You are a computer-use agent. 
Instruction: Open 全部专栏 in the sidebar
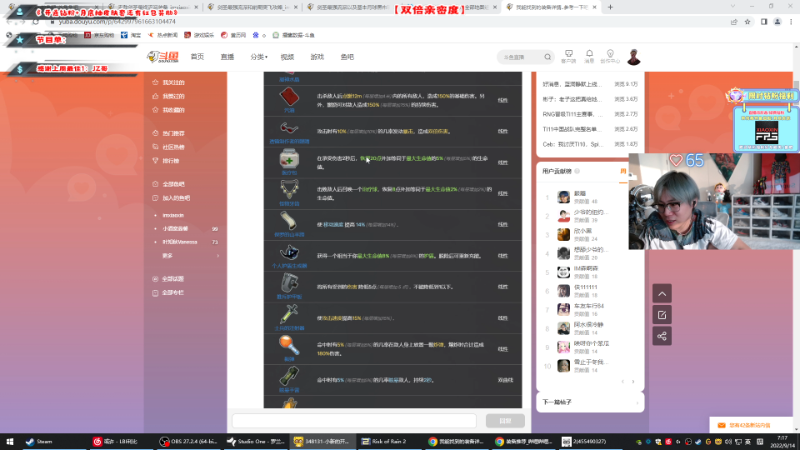172,292
